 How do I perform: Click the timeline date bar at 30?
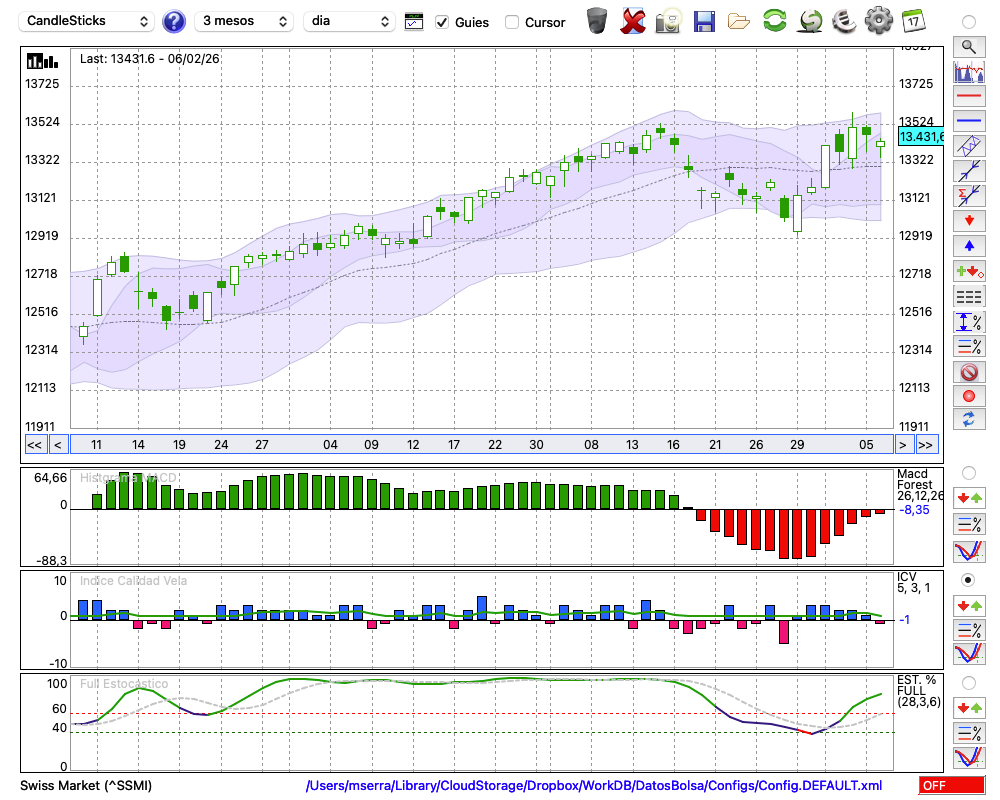[x=536, y=445]
